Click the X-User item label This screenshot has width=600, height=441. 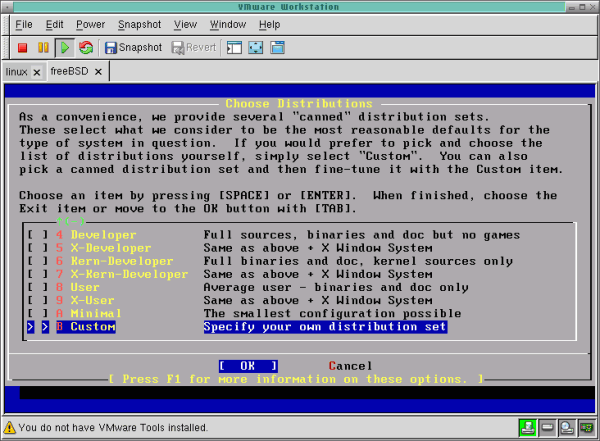tap(93, 301)
